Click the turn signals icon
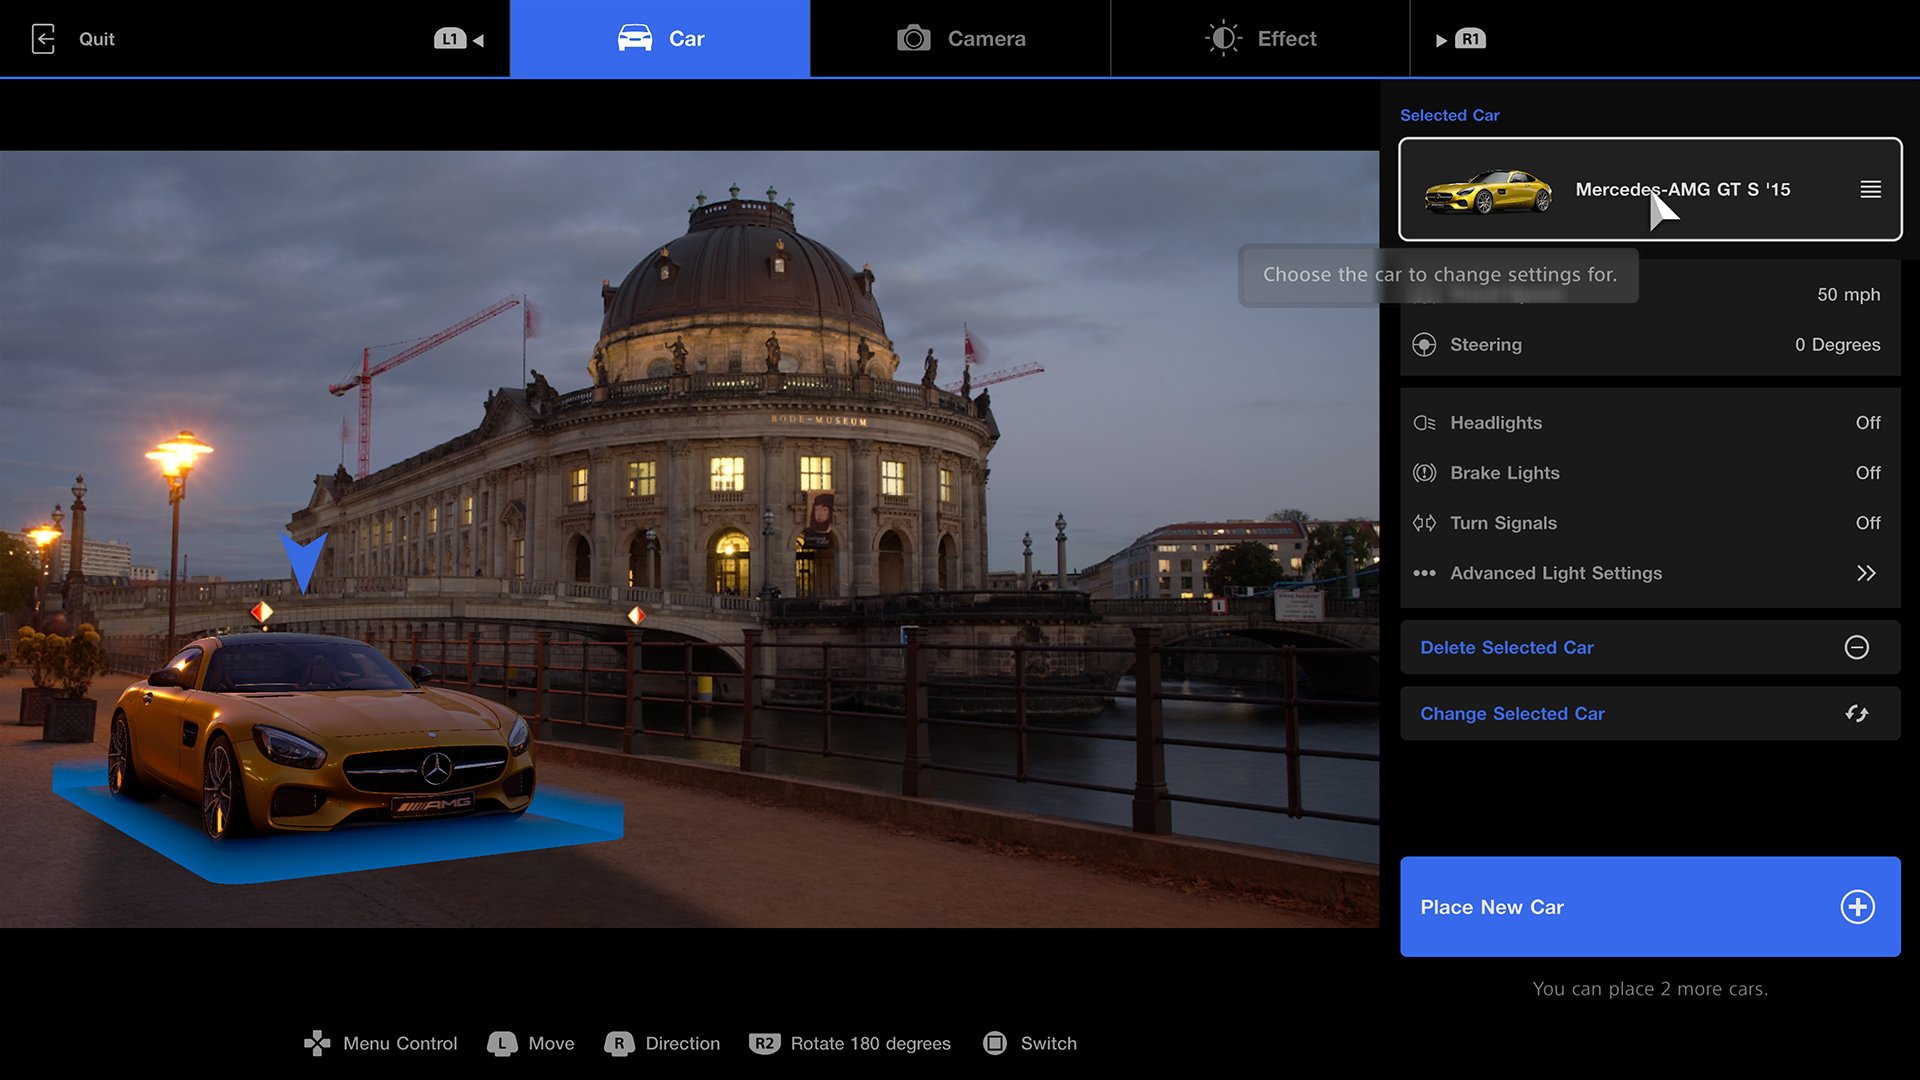The height and width of the screenshot is (1080, 1920). pos(1424,522)
